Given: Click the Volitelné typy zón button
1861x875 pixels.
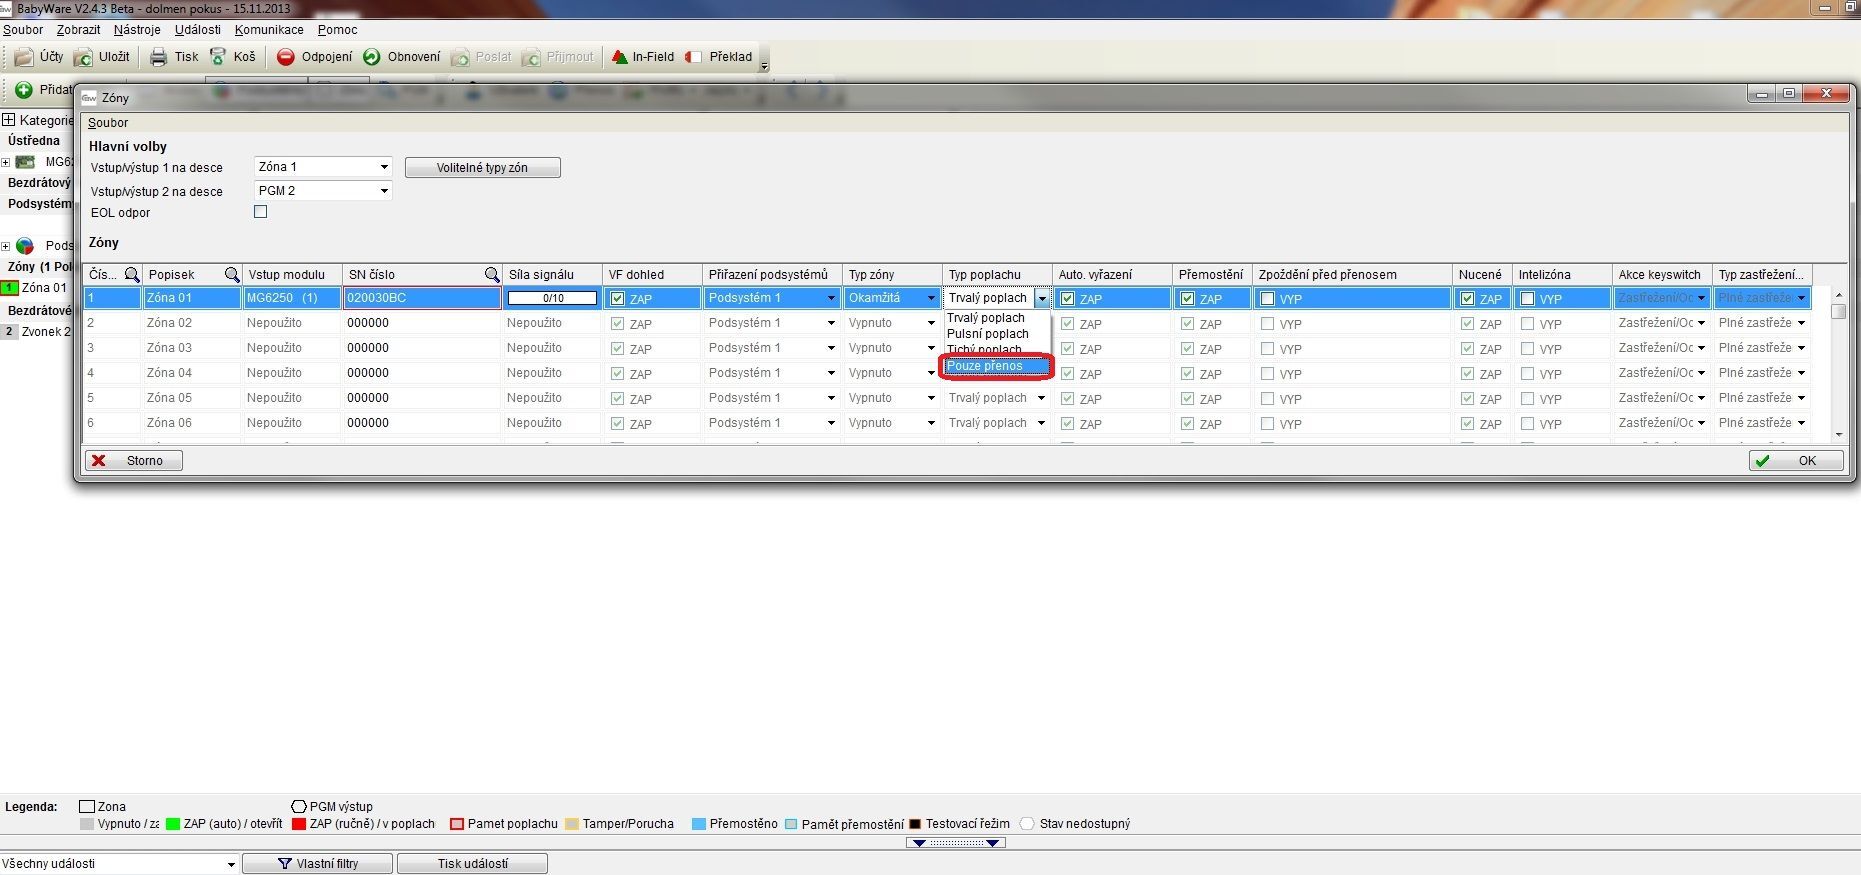Looking at the screenshot, I should tap(482, 168).
